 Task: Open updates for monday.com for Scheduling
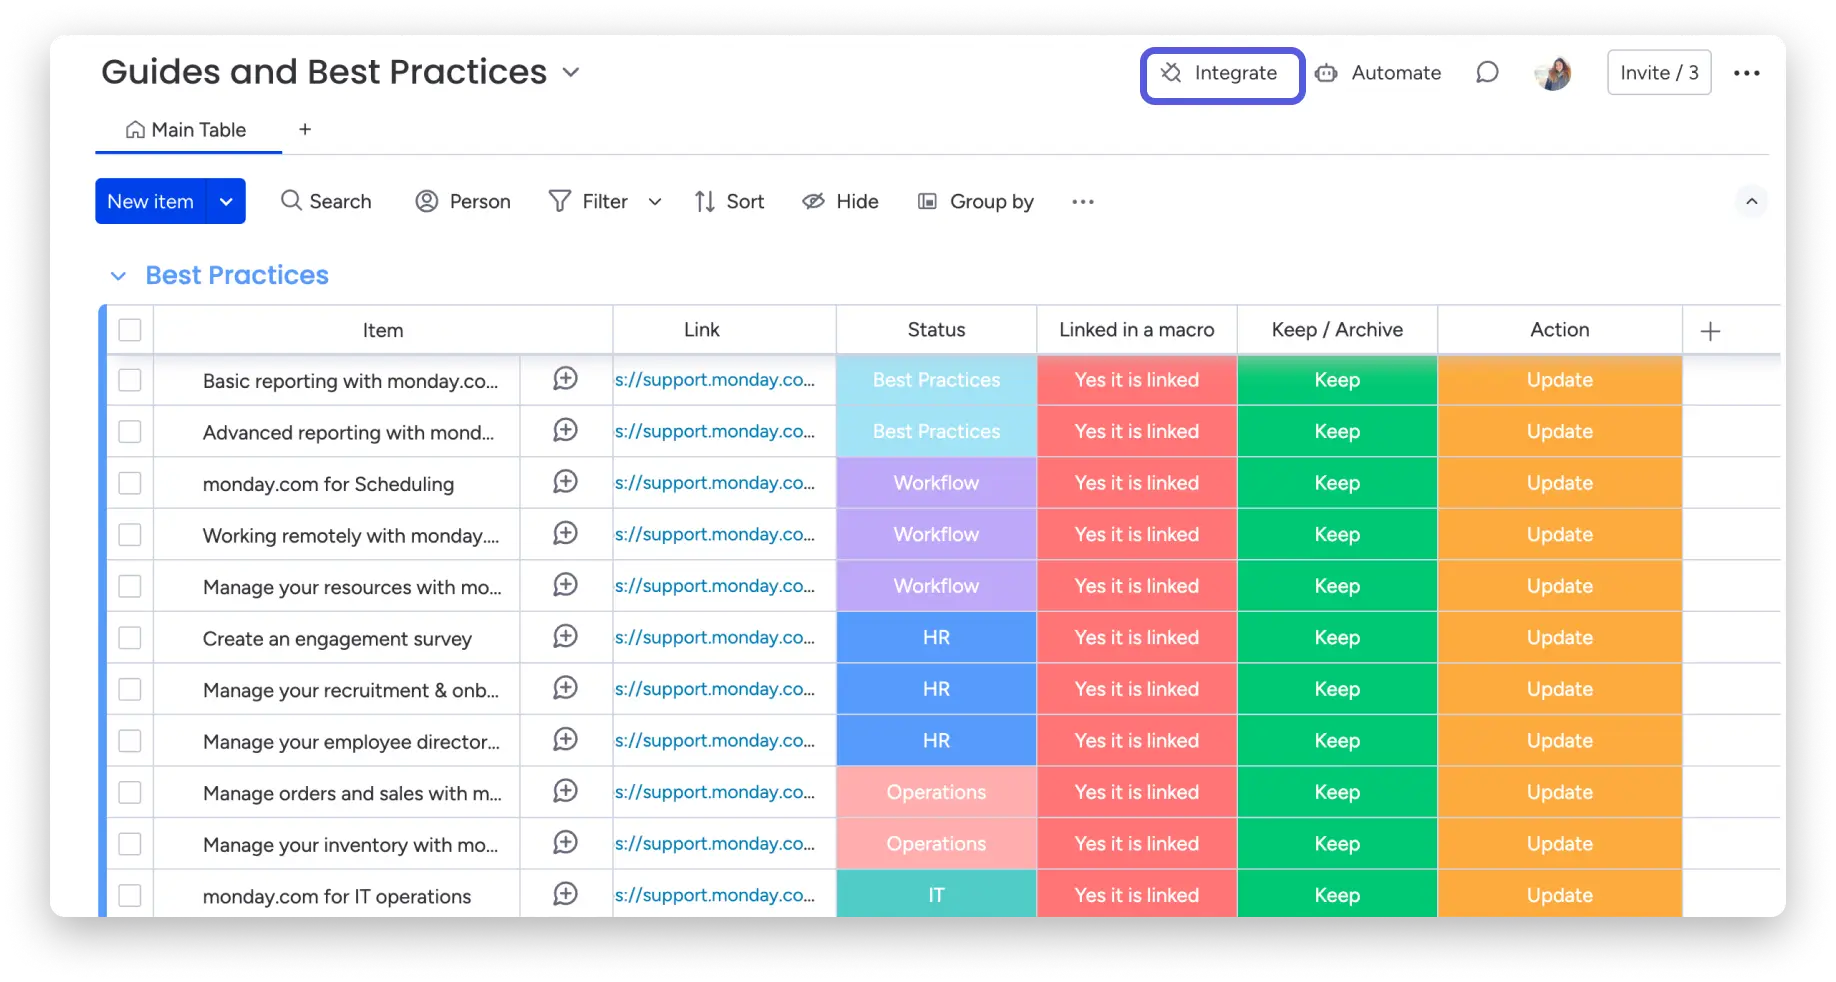click(x=566, y=482)
